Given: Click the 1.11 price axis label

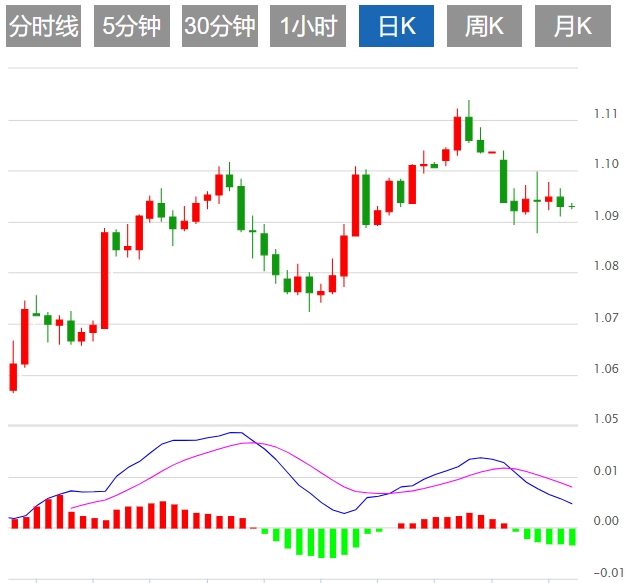Looking at the screenshot, I should [604, 113].
